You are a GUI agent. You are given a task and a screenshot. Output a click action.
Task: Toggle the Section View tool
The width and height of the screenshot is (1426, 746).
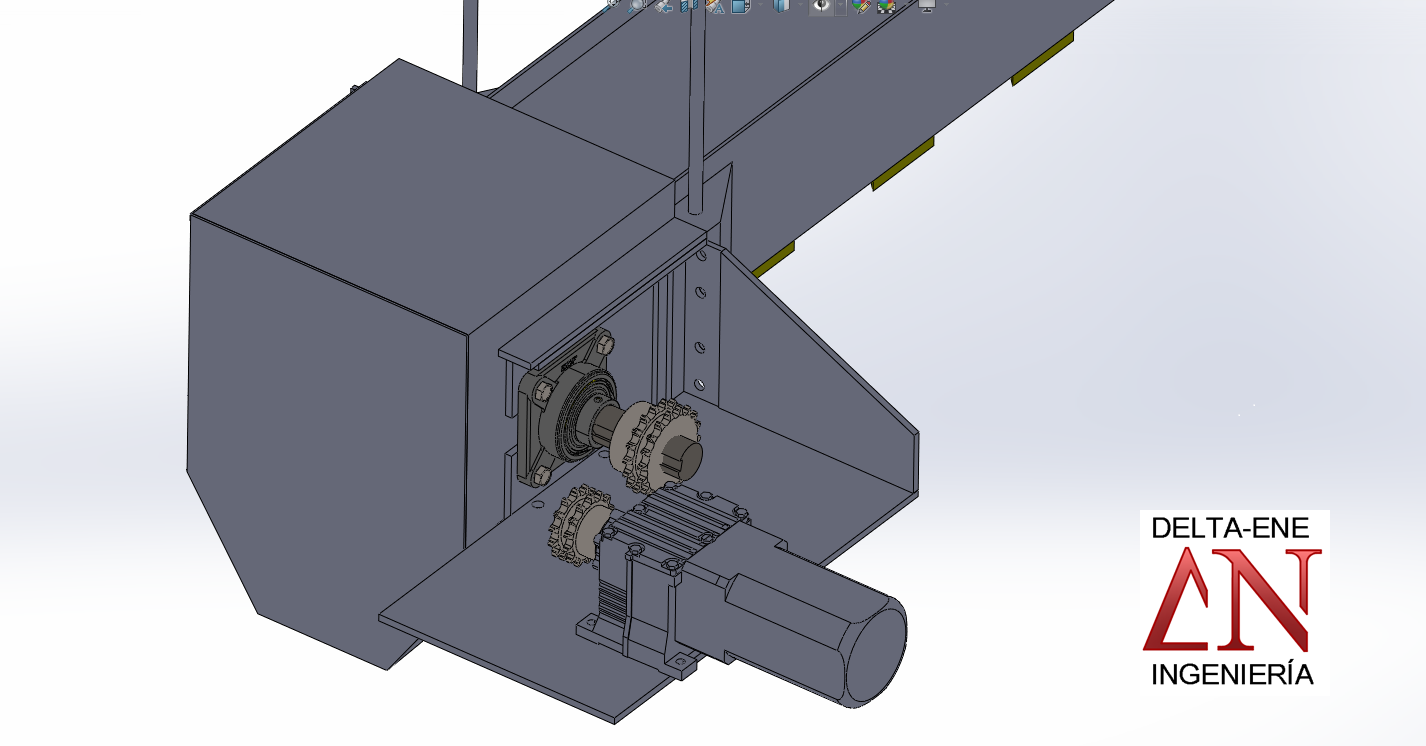(688, 5)
